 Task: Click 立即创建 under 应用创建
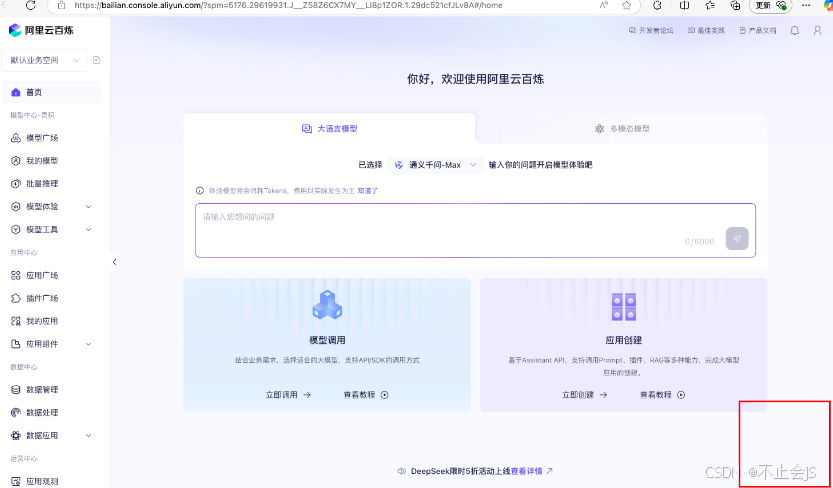click(x=584, y=395)
